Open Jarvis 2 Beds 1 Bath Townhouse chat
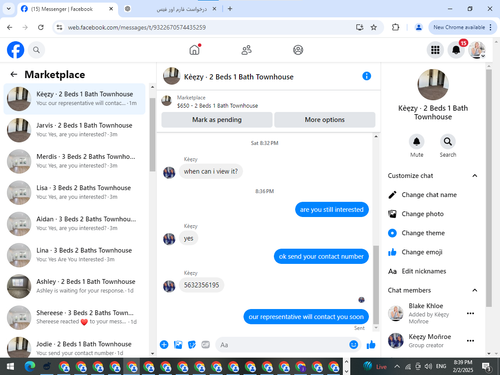500x375 pixels. (75, 130)
